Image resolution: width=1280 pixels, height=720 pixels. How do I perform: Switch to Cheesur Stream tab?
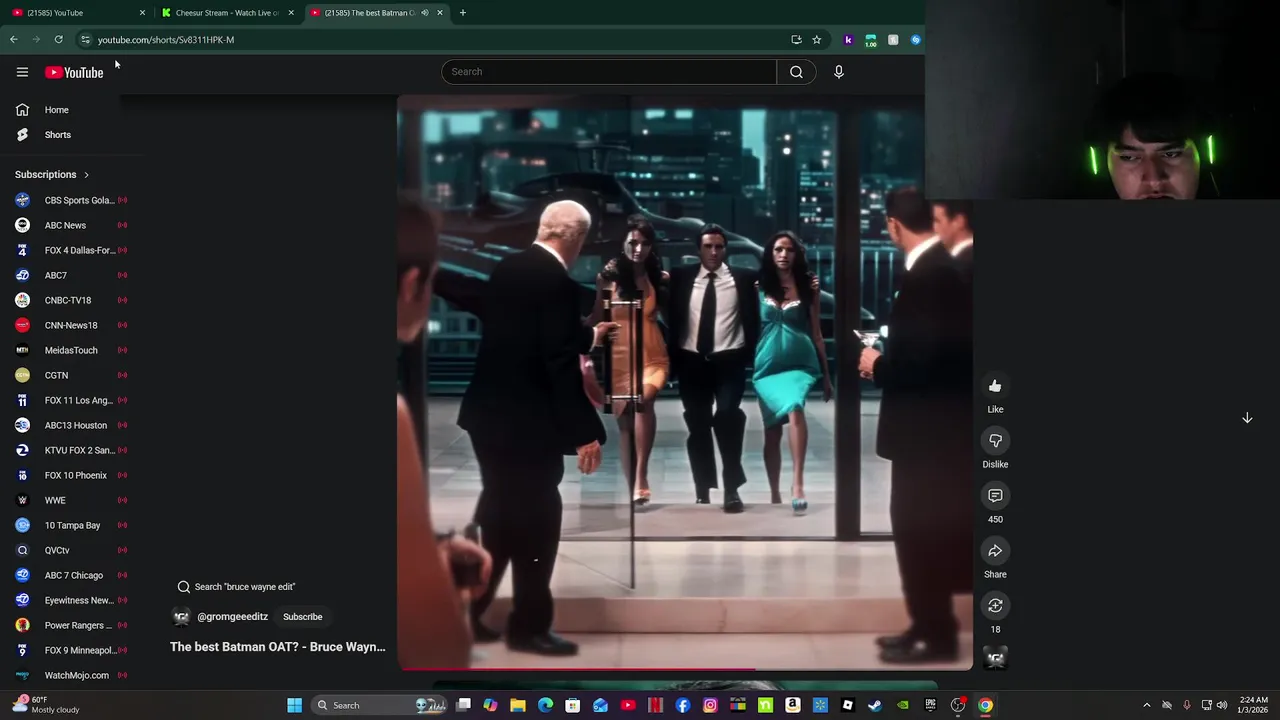click(x=226, y=13)
